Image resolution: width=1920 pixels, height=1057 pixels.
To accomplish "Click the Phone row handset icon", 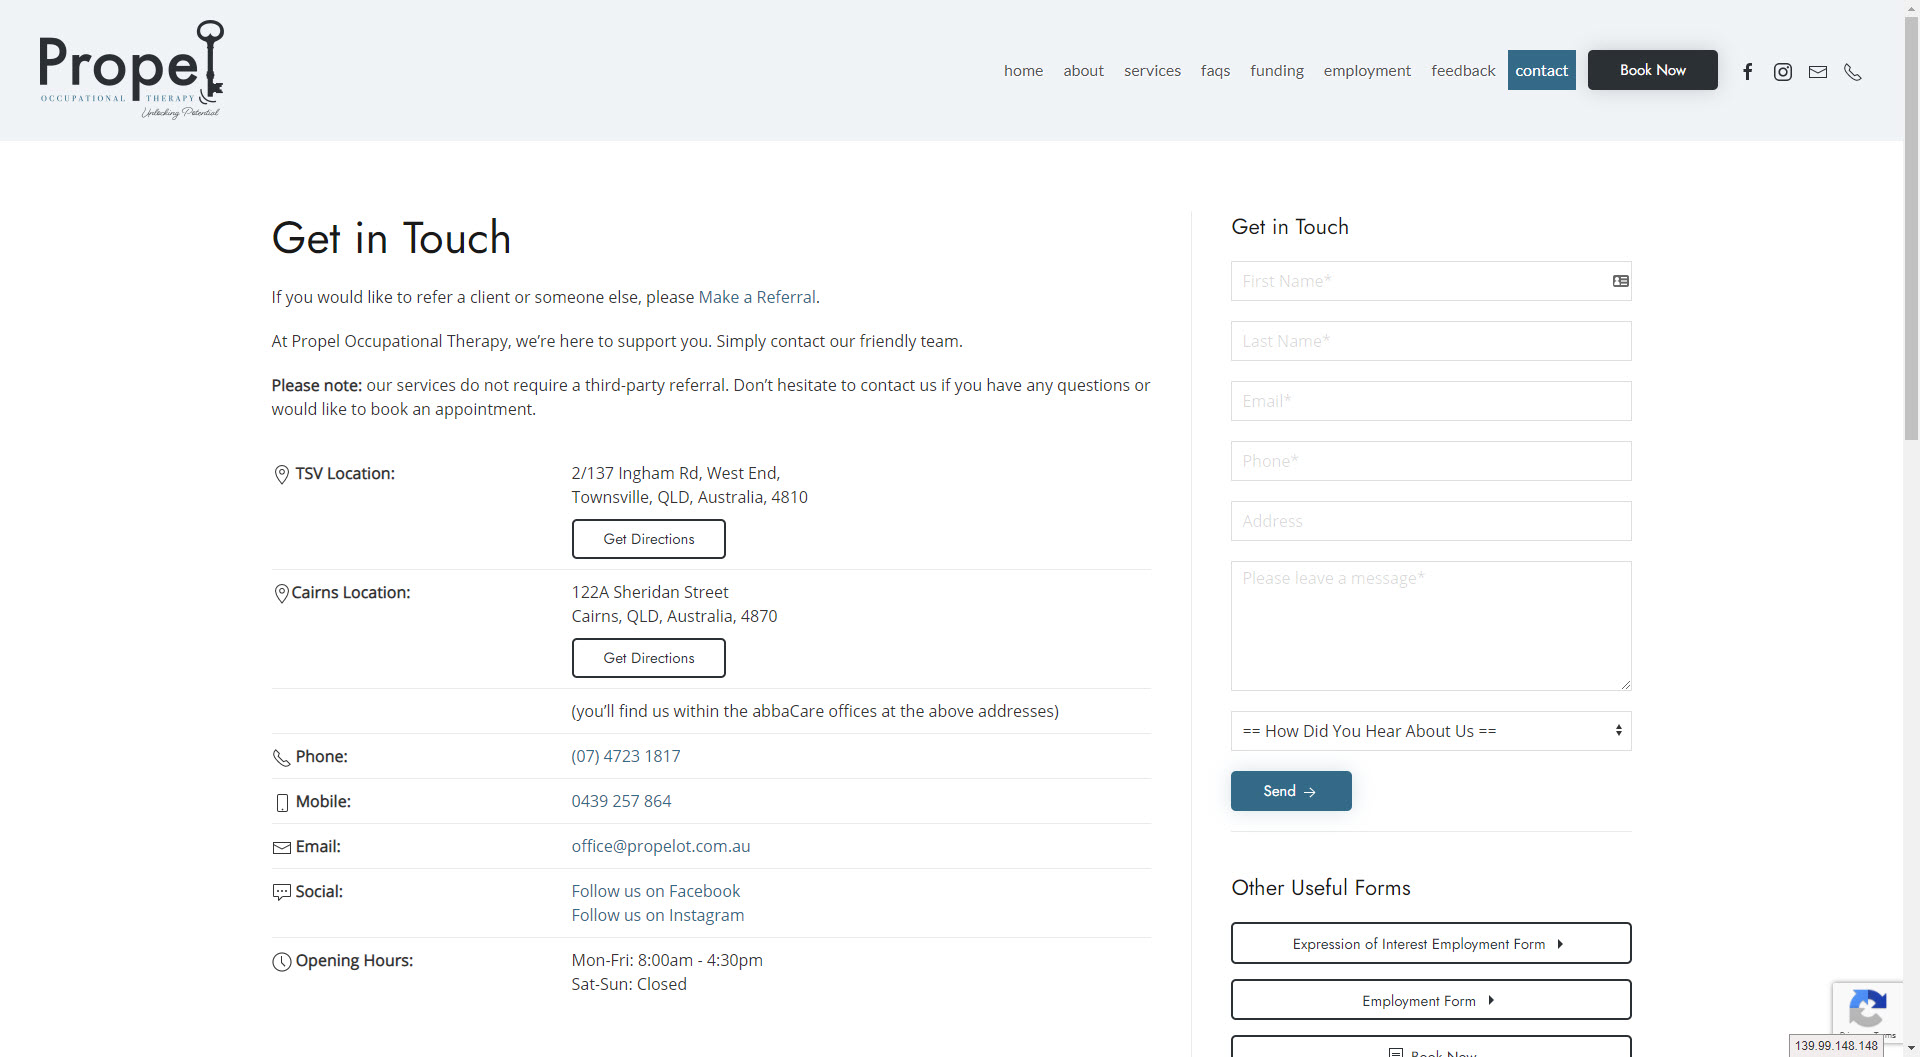I will tap(281, 757).
